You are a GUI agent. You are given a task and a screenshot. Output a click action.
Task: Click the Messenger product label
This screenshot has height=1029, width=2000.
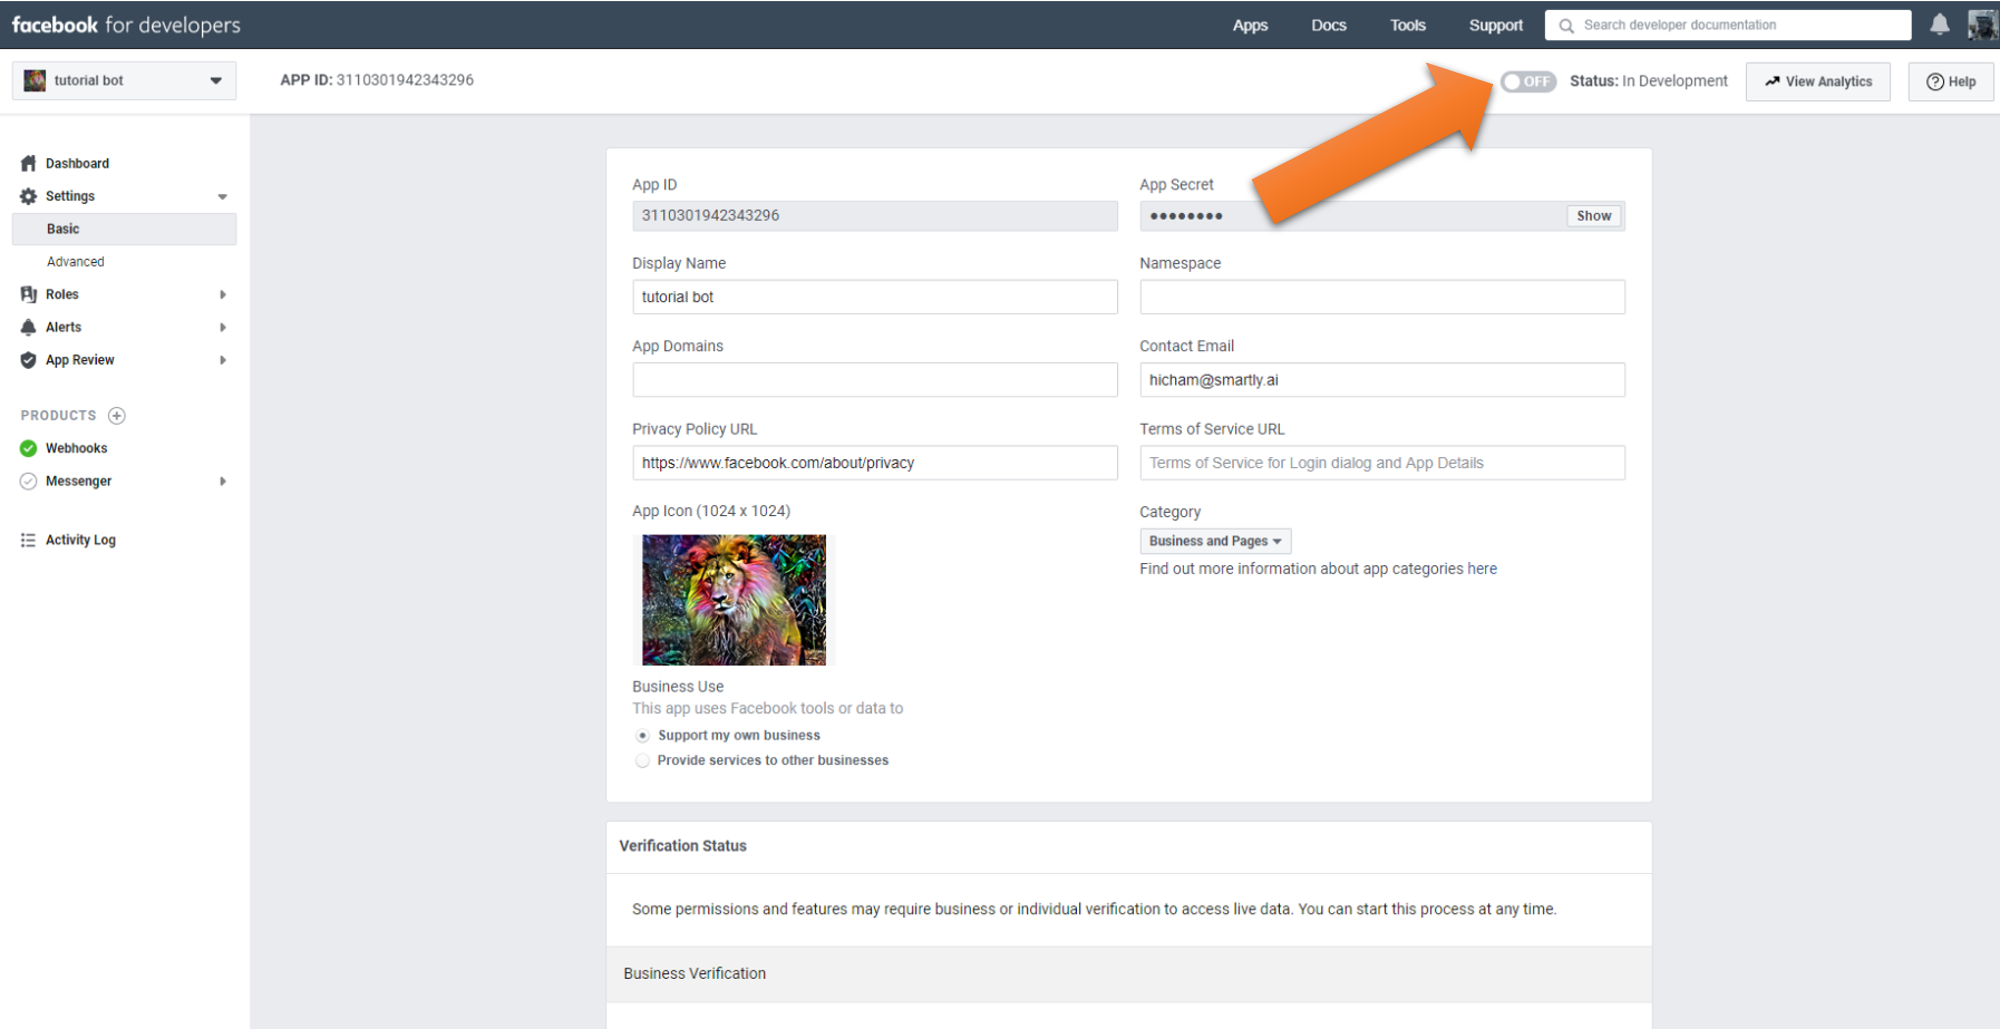coord(78,481)
